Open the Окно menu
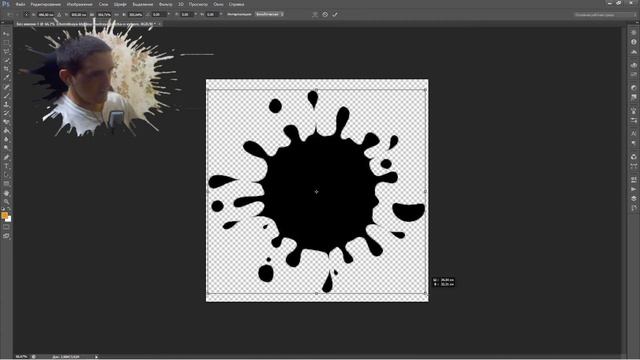This screenshot has height=360, width=640. pyautogui.click(x=218, y=4)
